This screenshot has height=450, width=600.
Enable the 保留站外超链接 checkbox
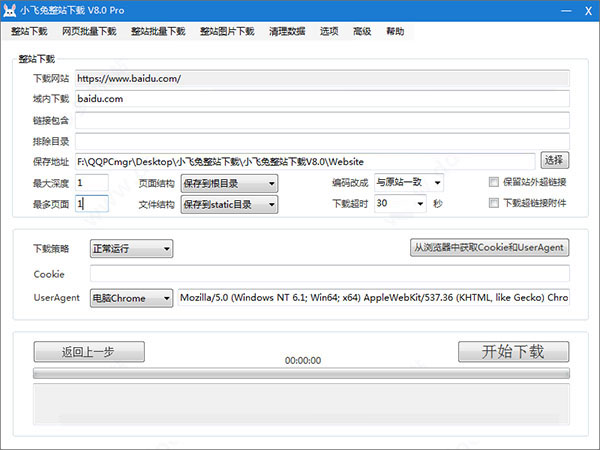pos(494,182)
